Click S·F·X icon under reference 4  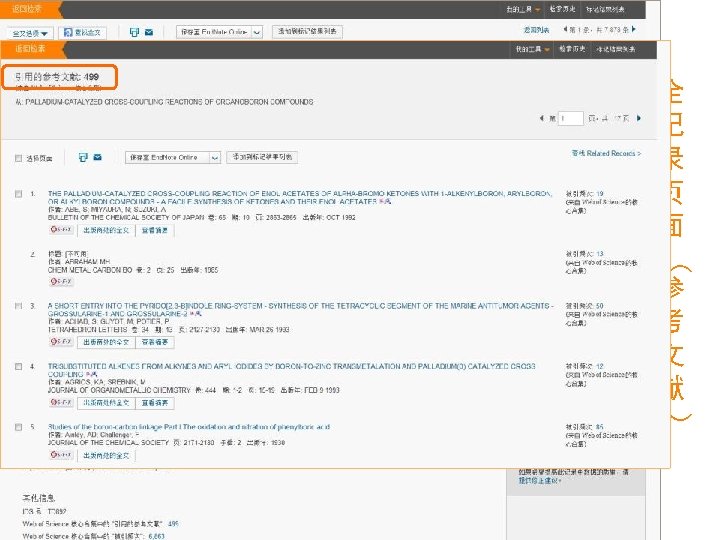coord(61,403)
